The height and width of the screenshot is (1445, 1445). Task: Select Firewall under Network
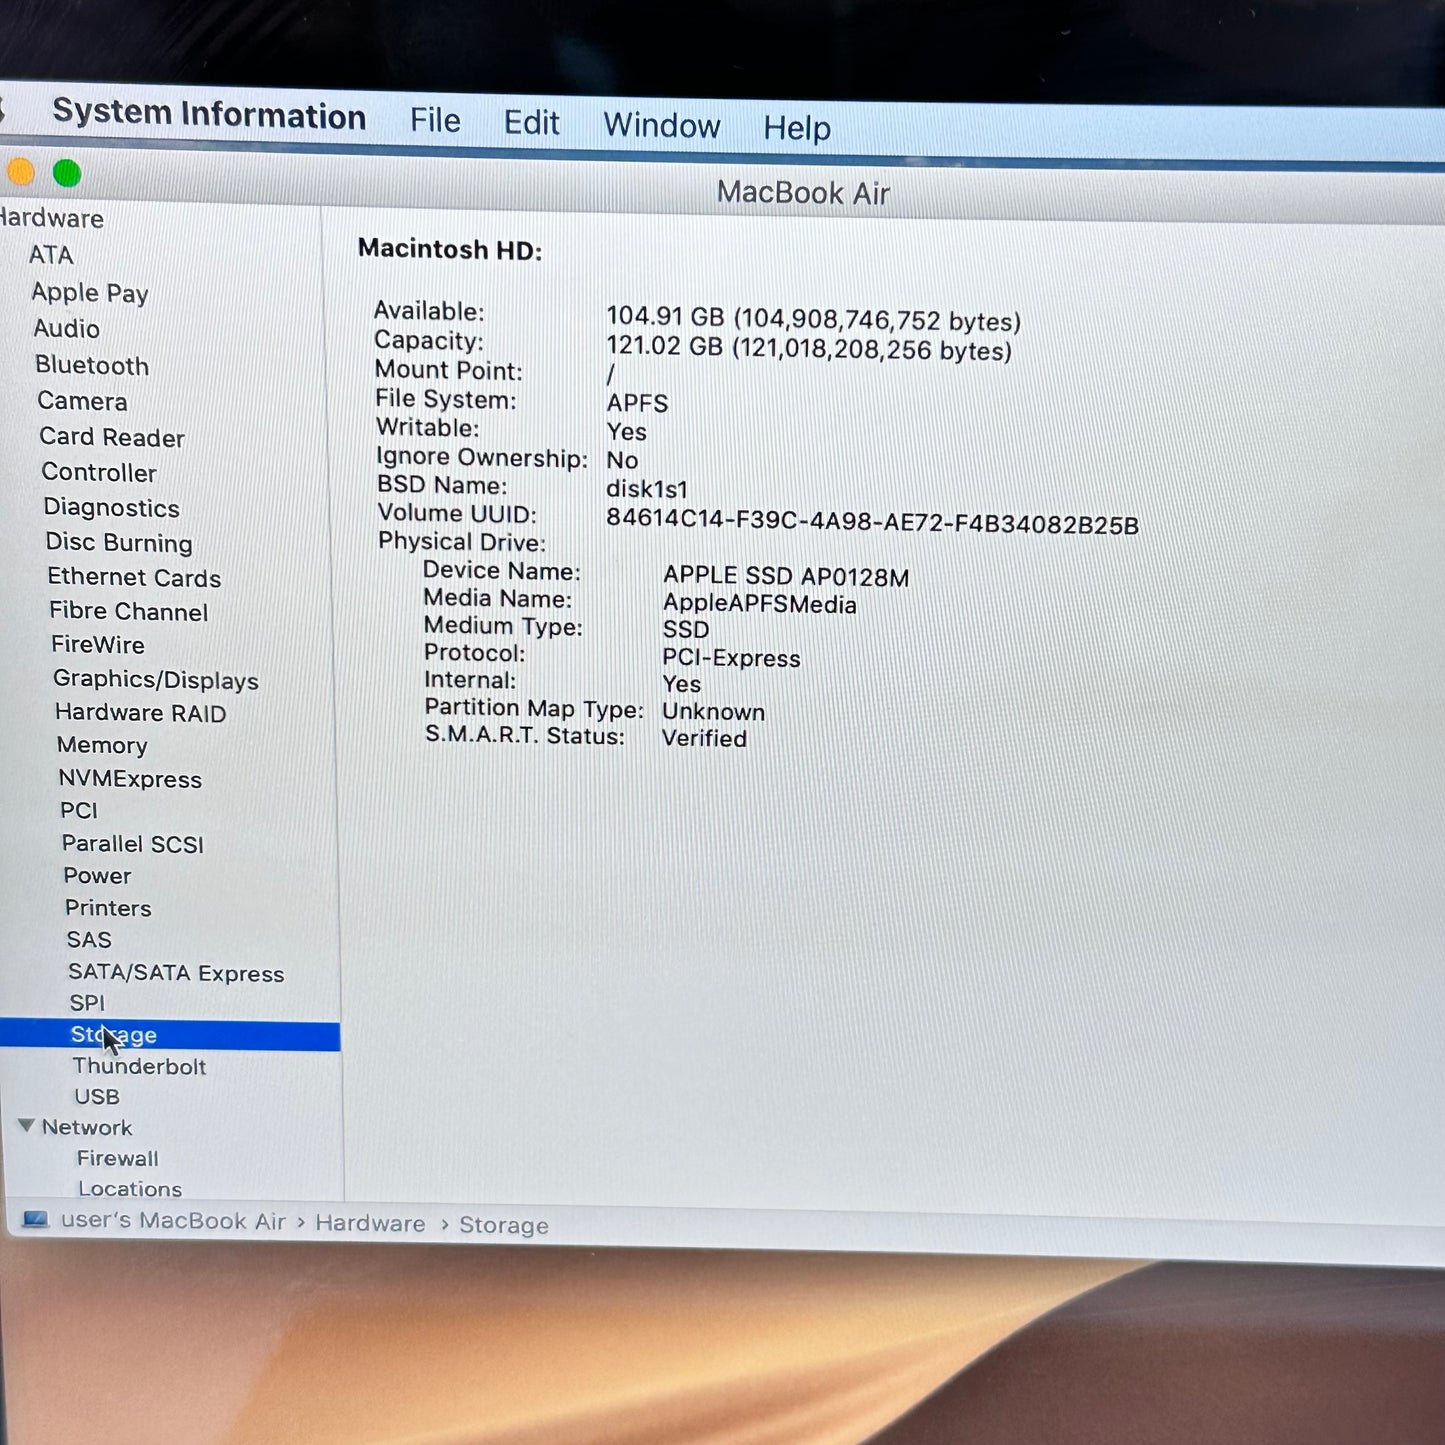click(x=117, y=1158)
